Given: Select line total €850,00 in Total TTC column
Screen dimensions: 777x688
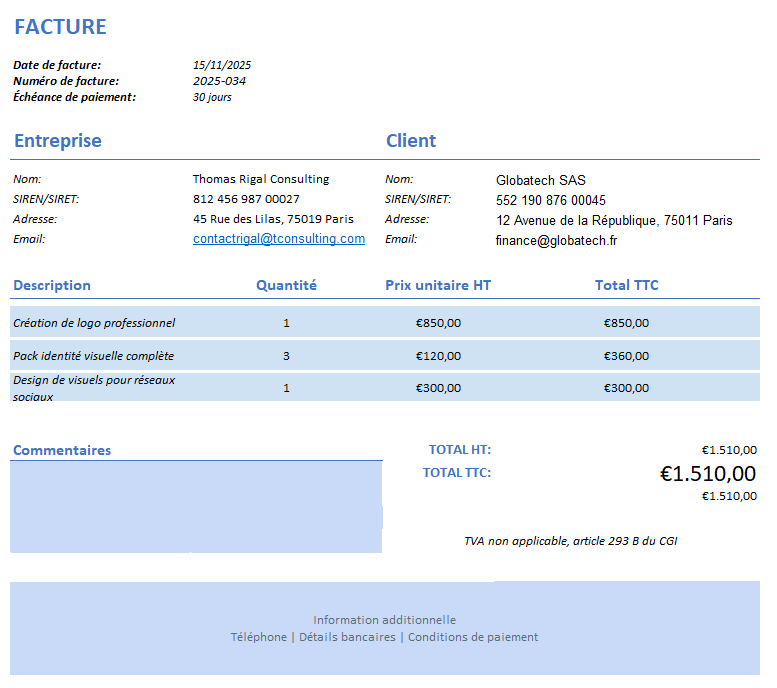Looking at the screenshot, I should [626, 323].
